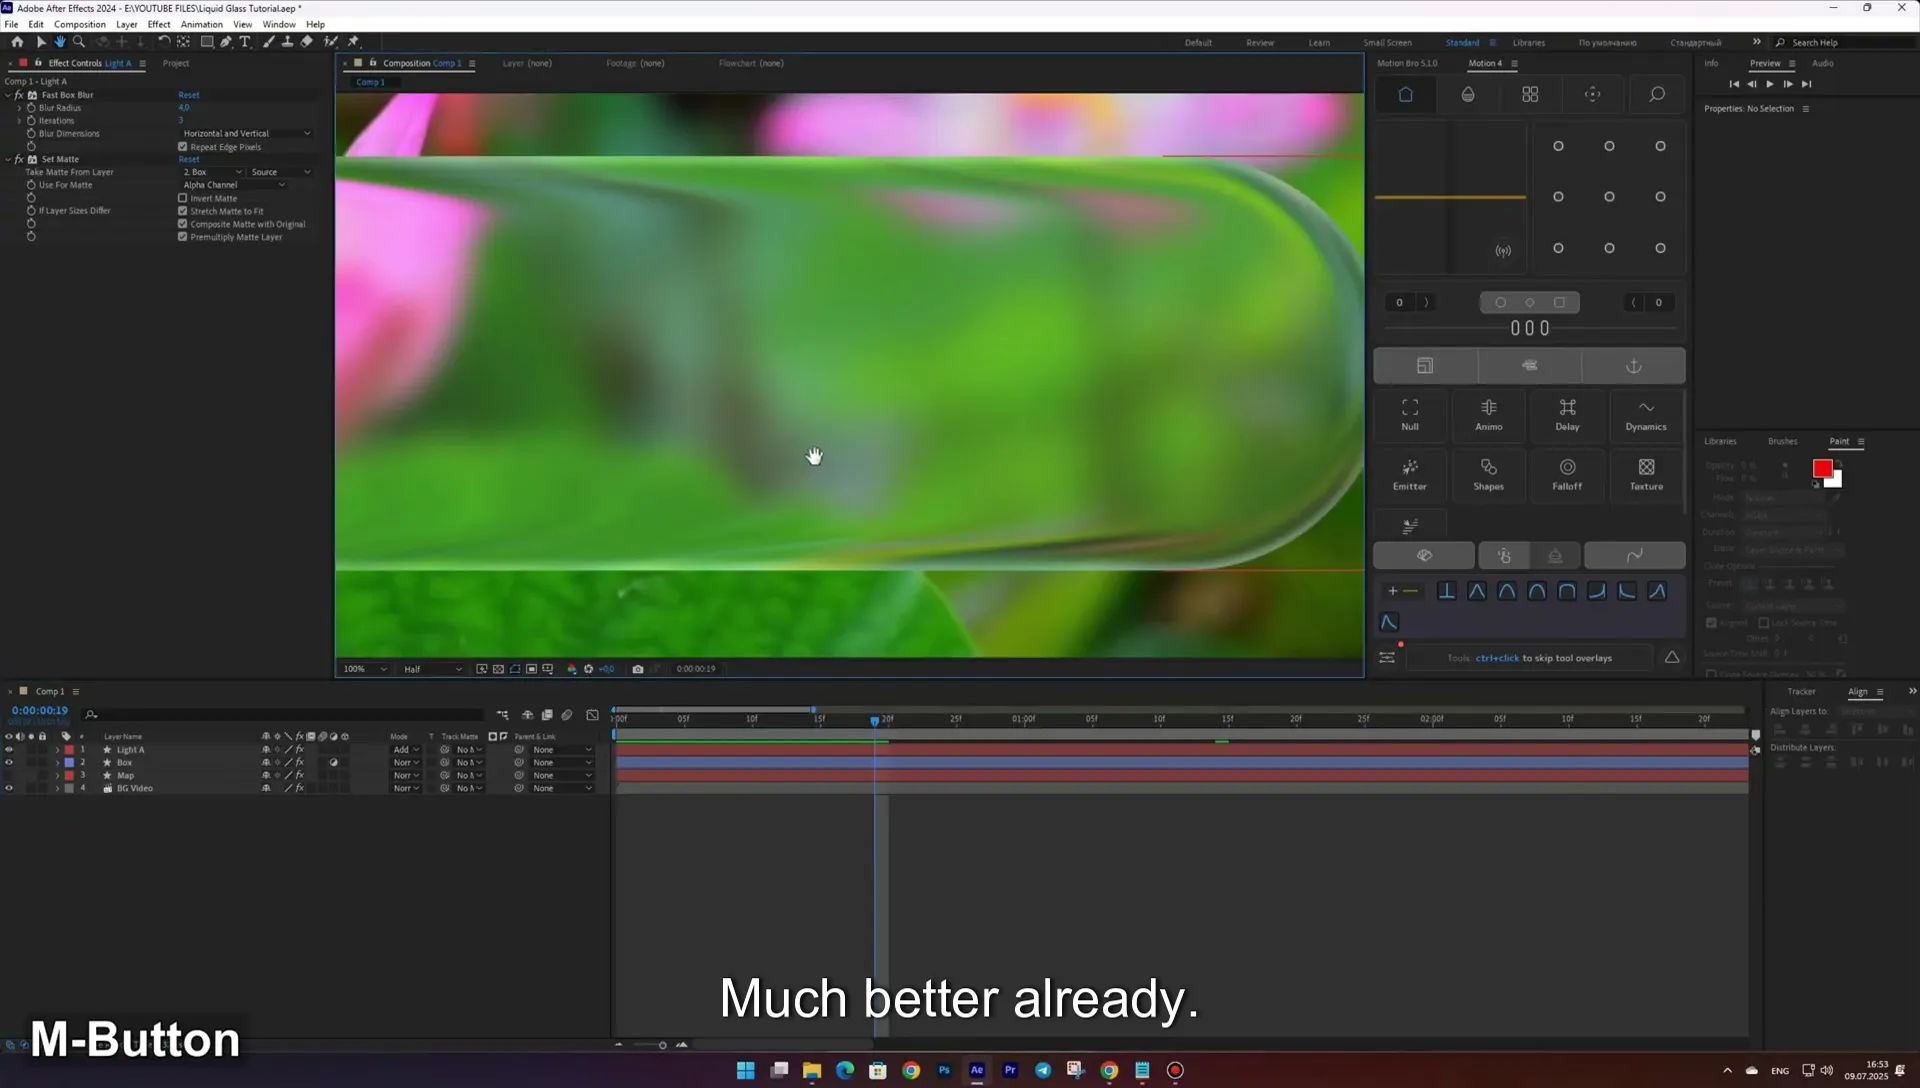Reset the Set Matte effect
This screenshot has width=1920, height=1088.
point(189,159)
